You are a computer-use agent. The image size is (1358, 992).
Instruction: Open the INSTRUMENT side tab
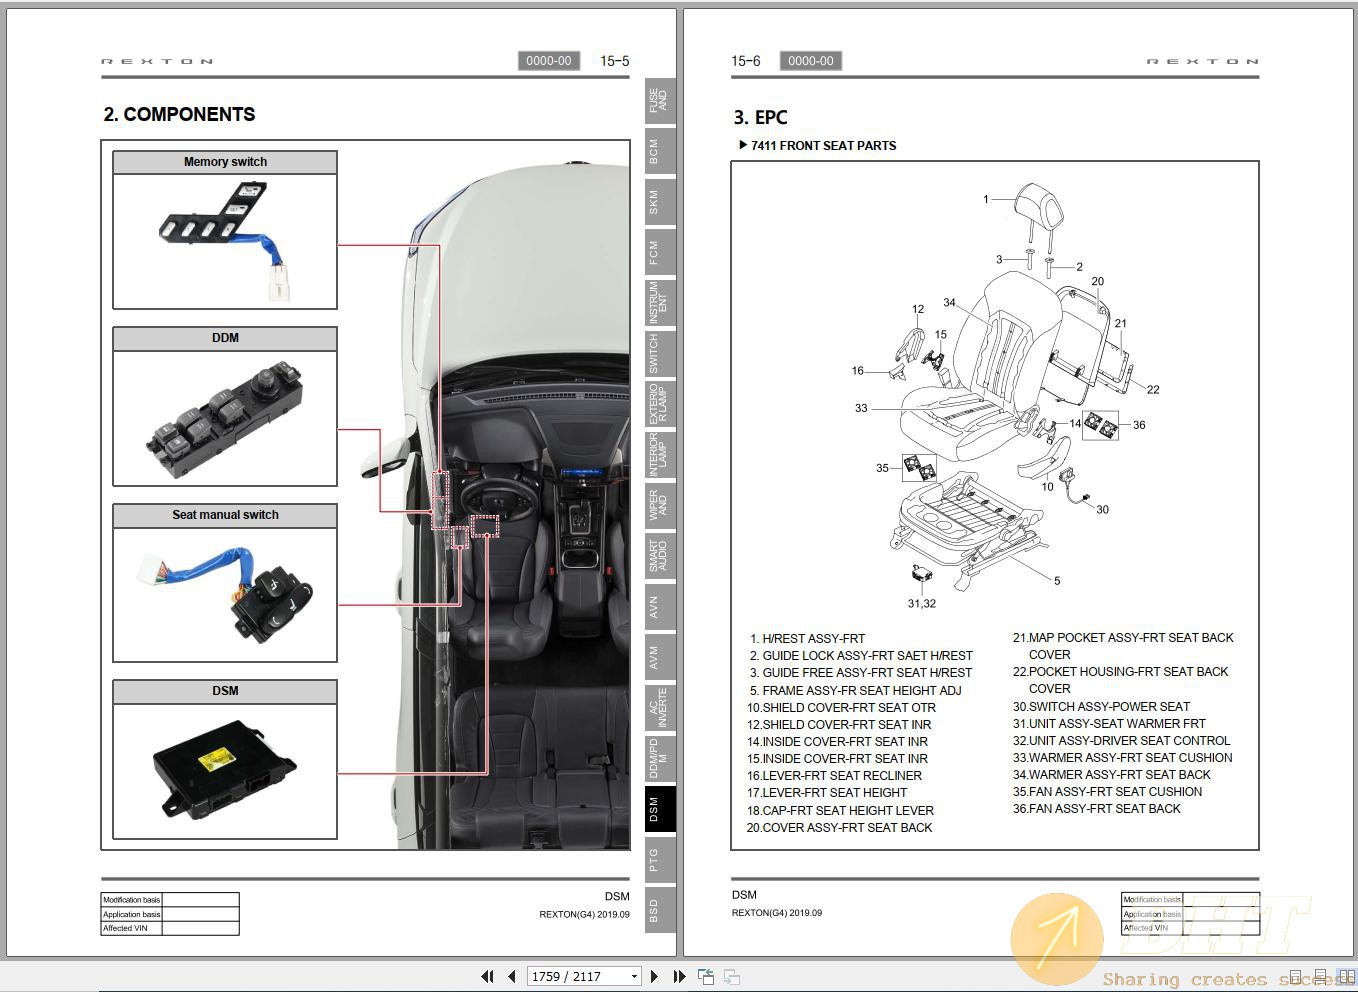pos(659,303)
